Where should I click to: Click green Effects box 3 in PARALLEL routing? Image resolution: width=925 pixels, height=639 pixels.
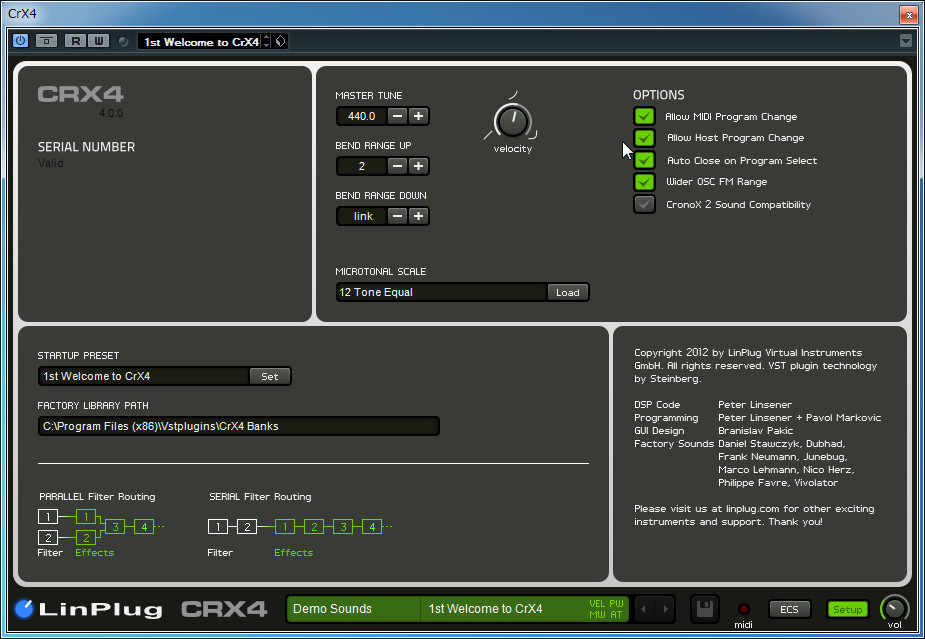click(x=115, y=527)
